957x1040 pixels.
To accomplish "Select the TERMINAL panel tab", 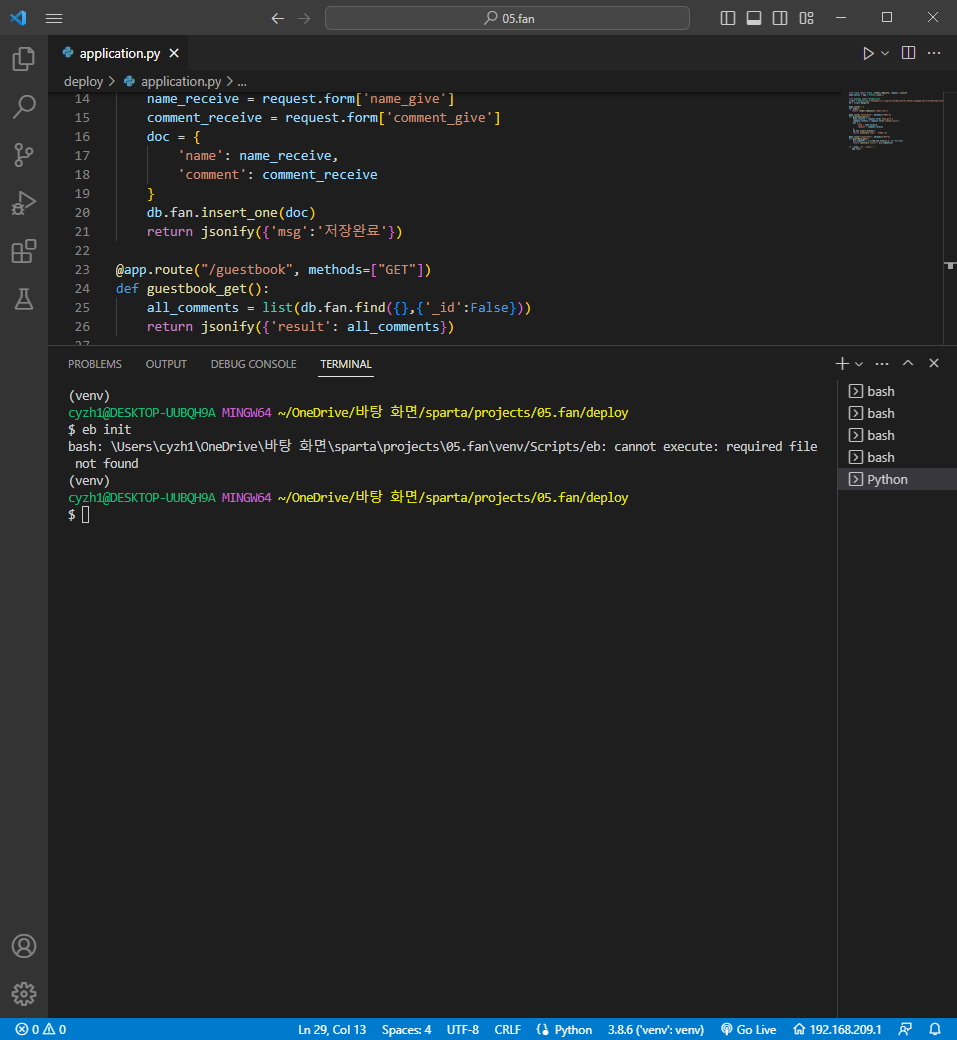I will point(346,364).
